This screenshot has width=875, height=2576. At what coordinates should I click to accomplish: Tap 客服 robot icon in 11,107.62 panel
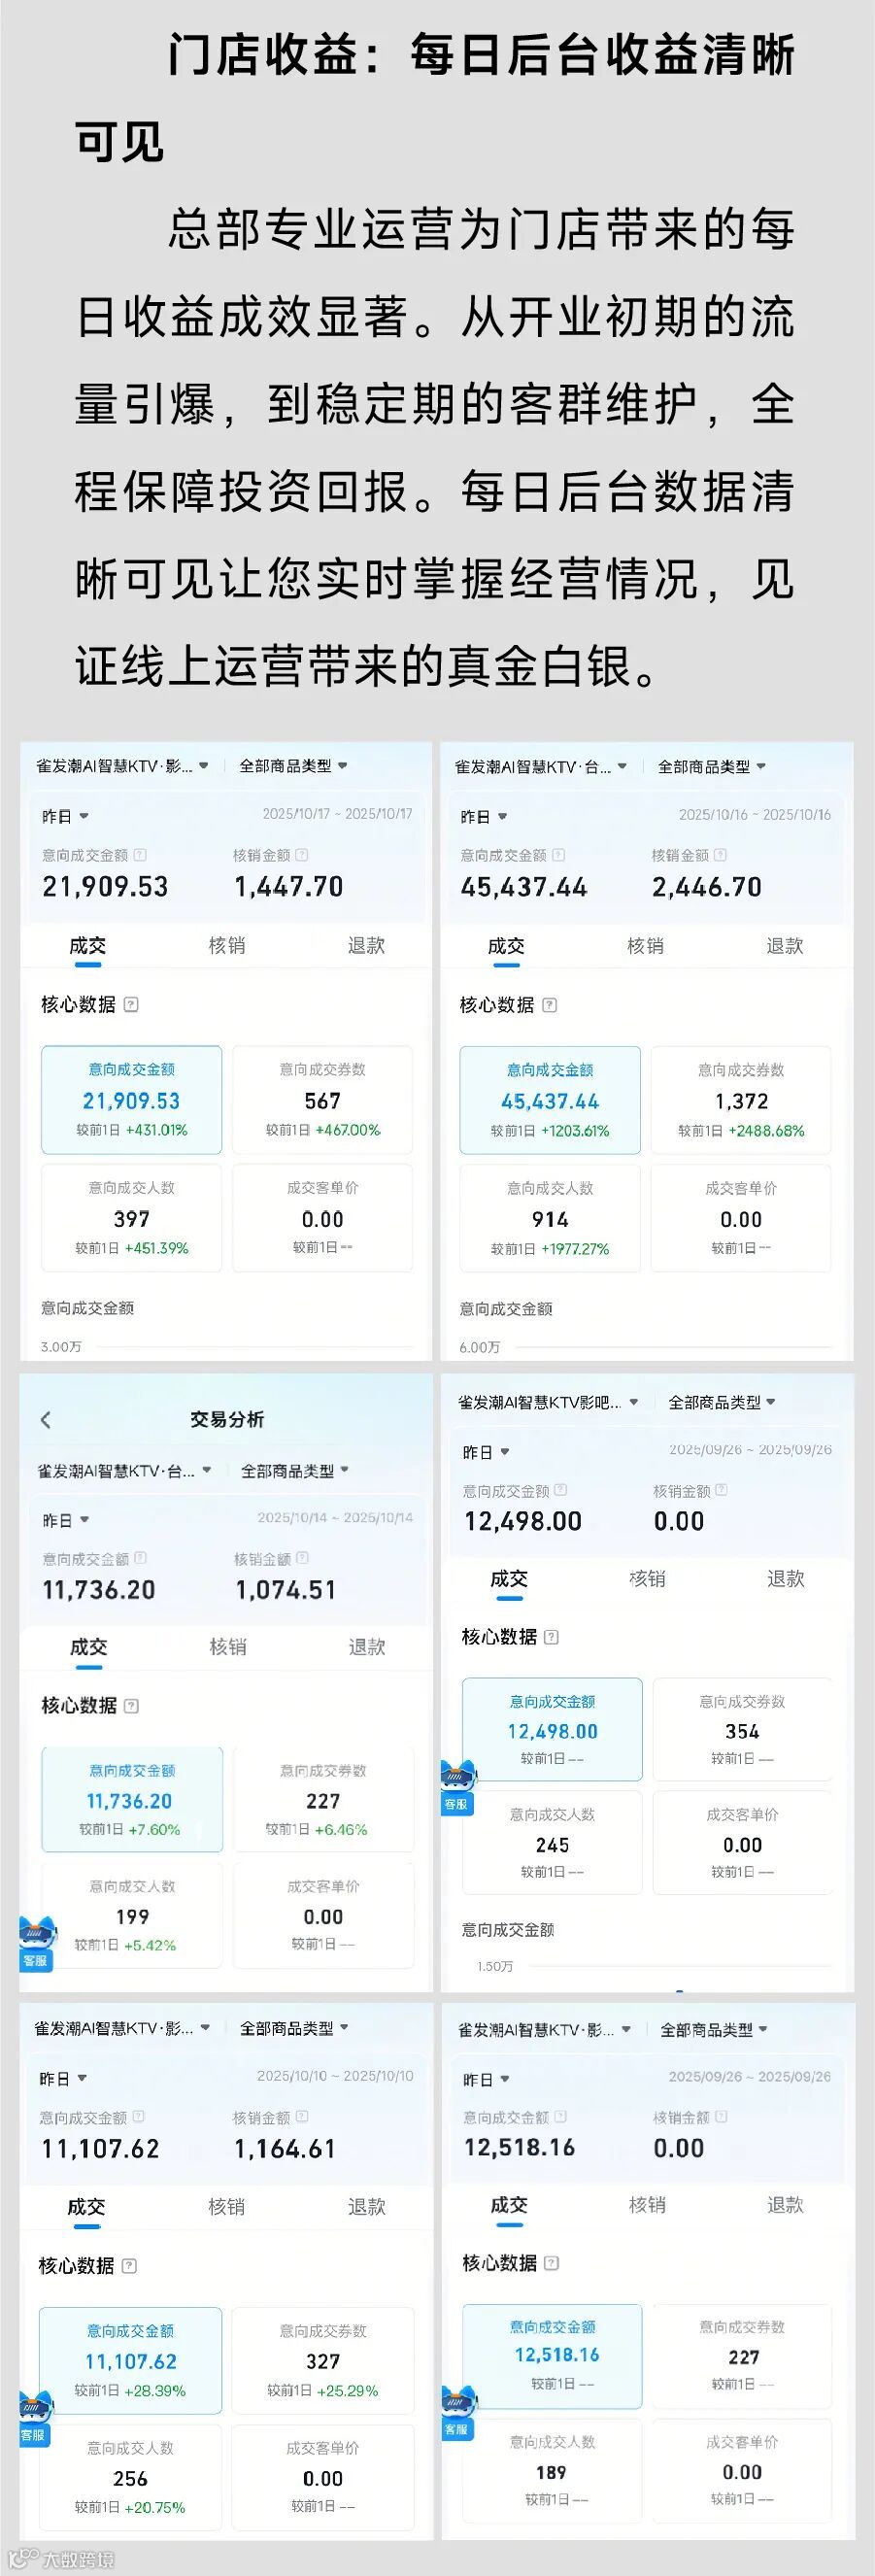(x=36, y=2418)
